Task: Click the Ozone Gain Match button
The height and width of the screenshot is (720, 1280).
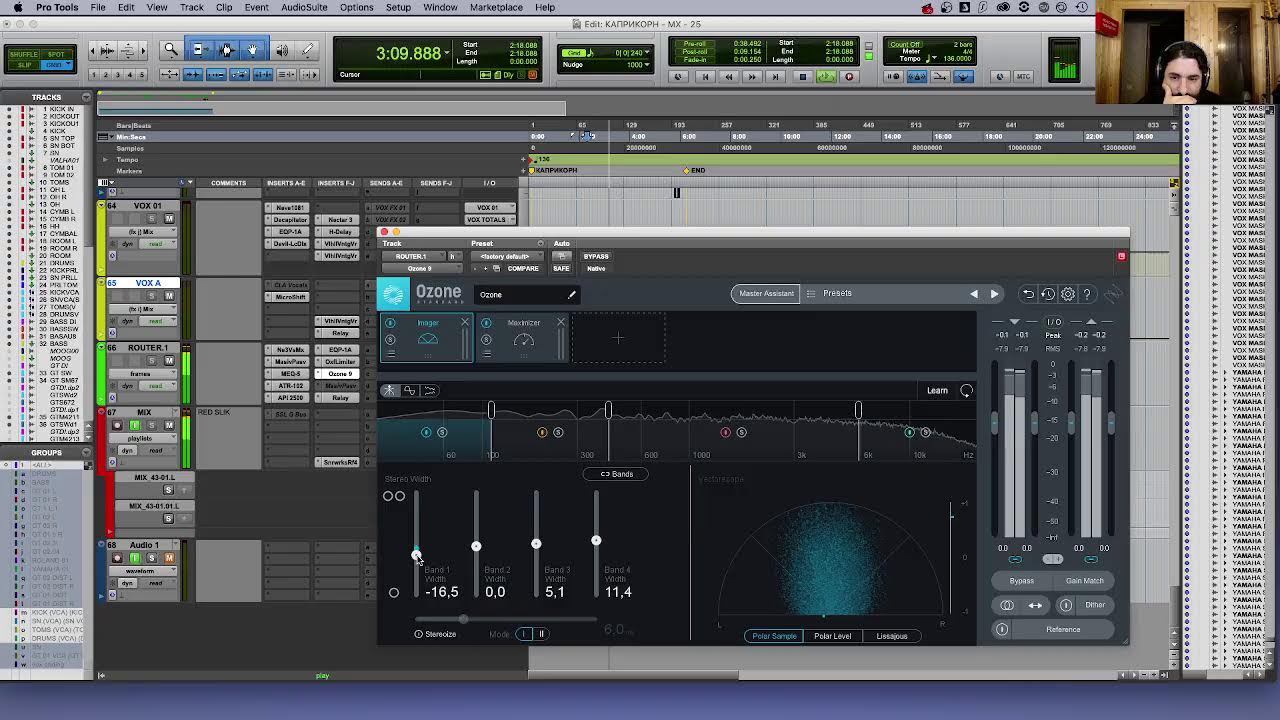Action: tap(1085, 581)
